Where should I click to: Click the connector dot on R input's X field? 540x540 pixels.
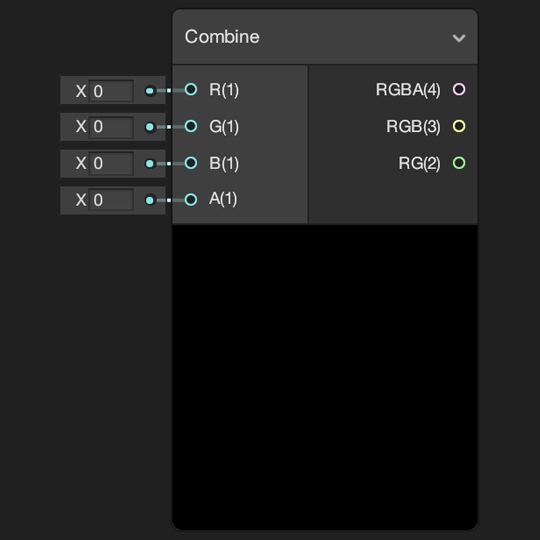click(x=150, y=91)
